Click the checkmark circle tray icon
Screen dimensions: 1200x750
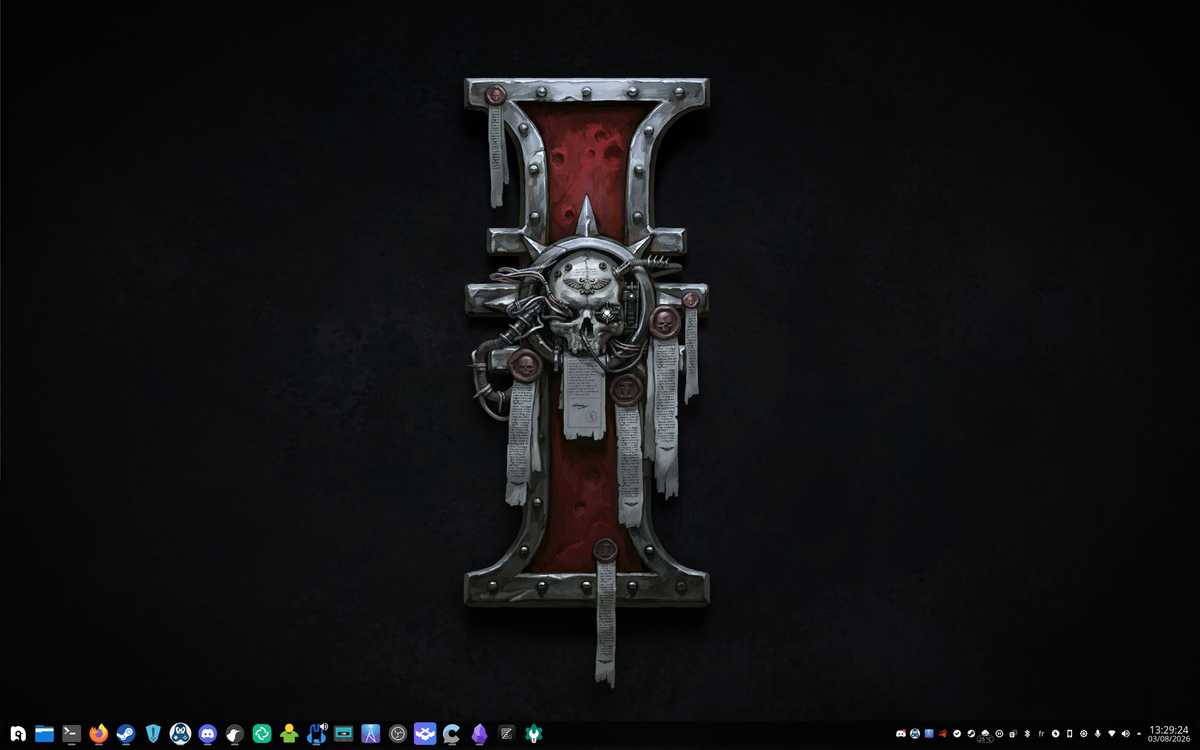point(957,733)
